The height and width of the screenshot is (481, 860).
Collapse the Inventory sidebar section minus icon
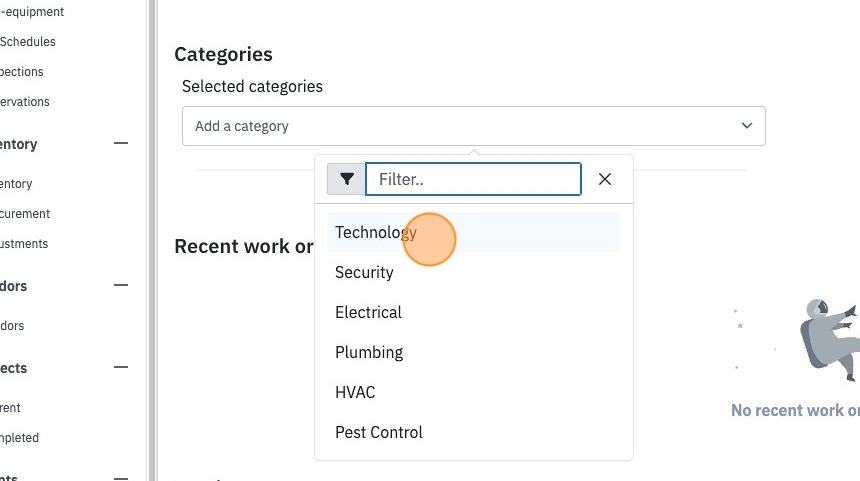point(121,144)
